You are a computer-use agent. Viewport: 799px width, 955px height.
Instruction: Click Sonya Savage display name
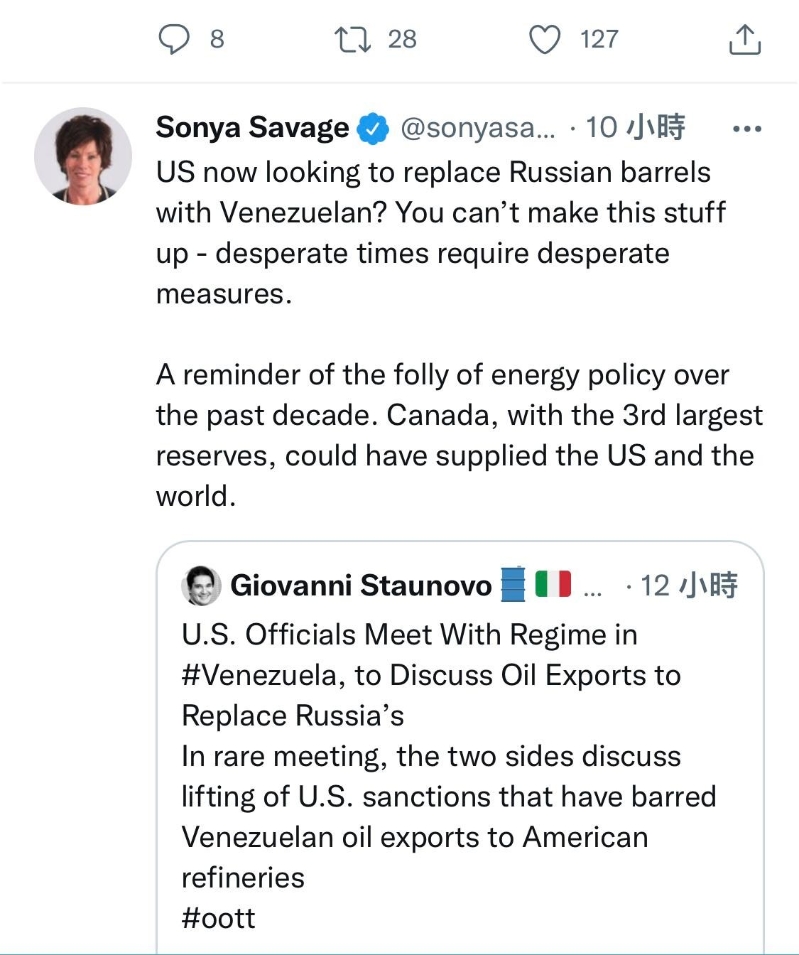pyautogui.click(x=252, y=128)
